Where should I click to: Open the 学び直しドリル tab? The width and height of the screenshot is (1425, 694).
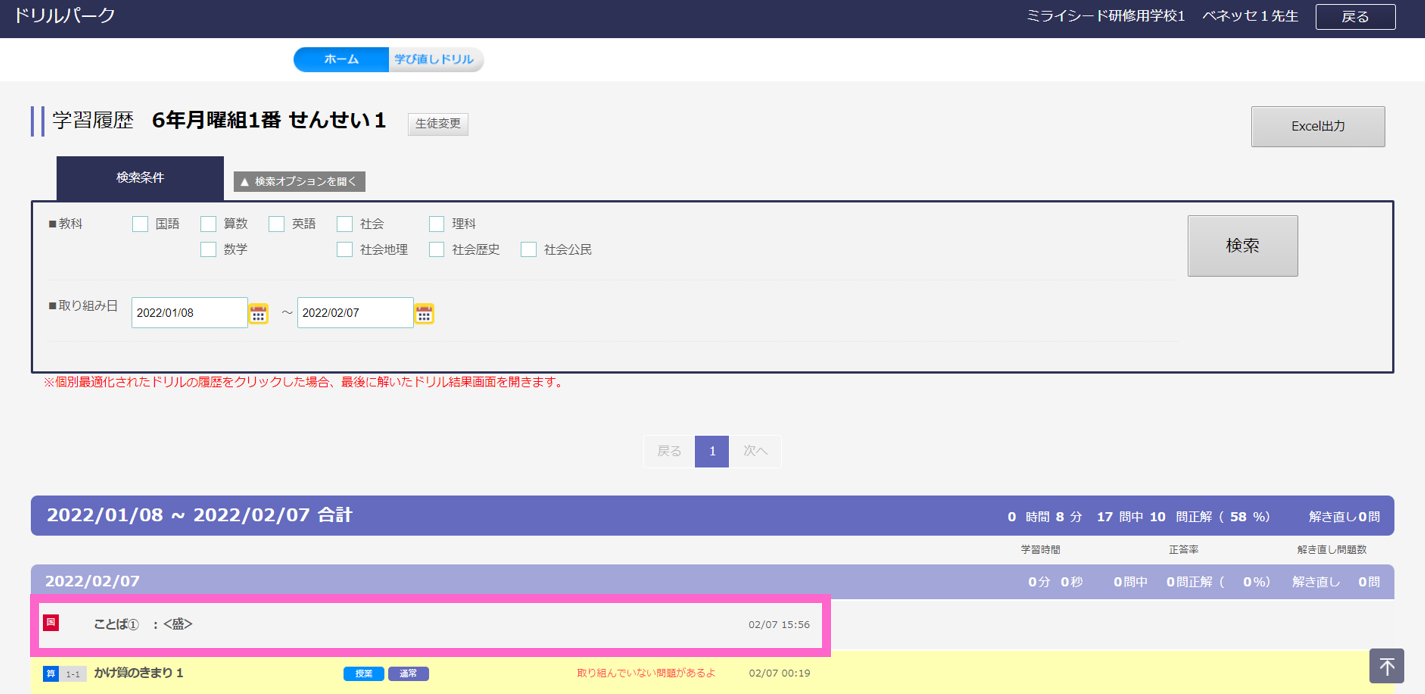coord(436,60)
